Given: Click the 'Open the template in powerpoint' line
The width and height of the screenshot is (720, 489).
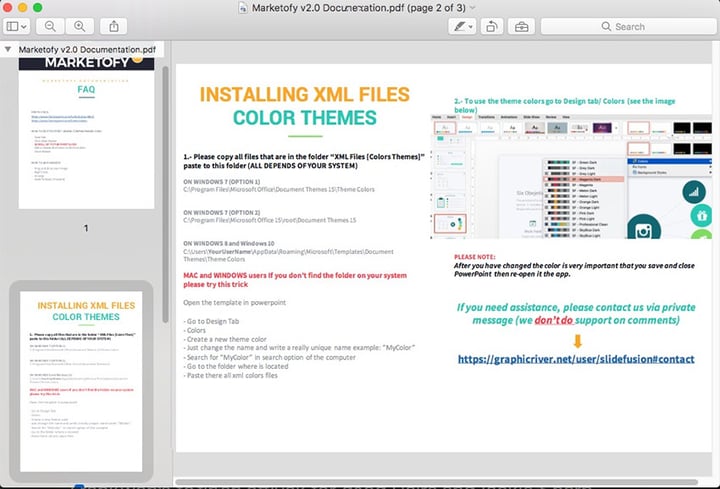Looking at the screenshot, I should (x=234, y=303).
